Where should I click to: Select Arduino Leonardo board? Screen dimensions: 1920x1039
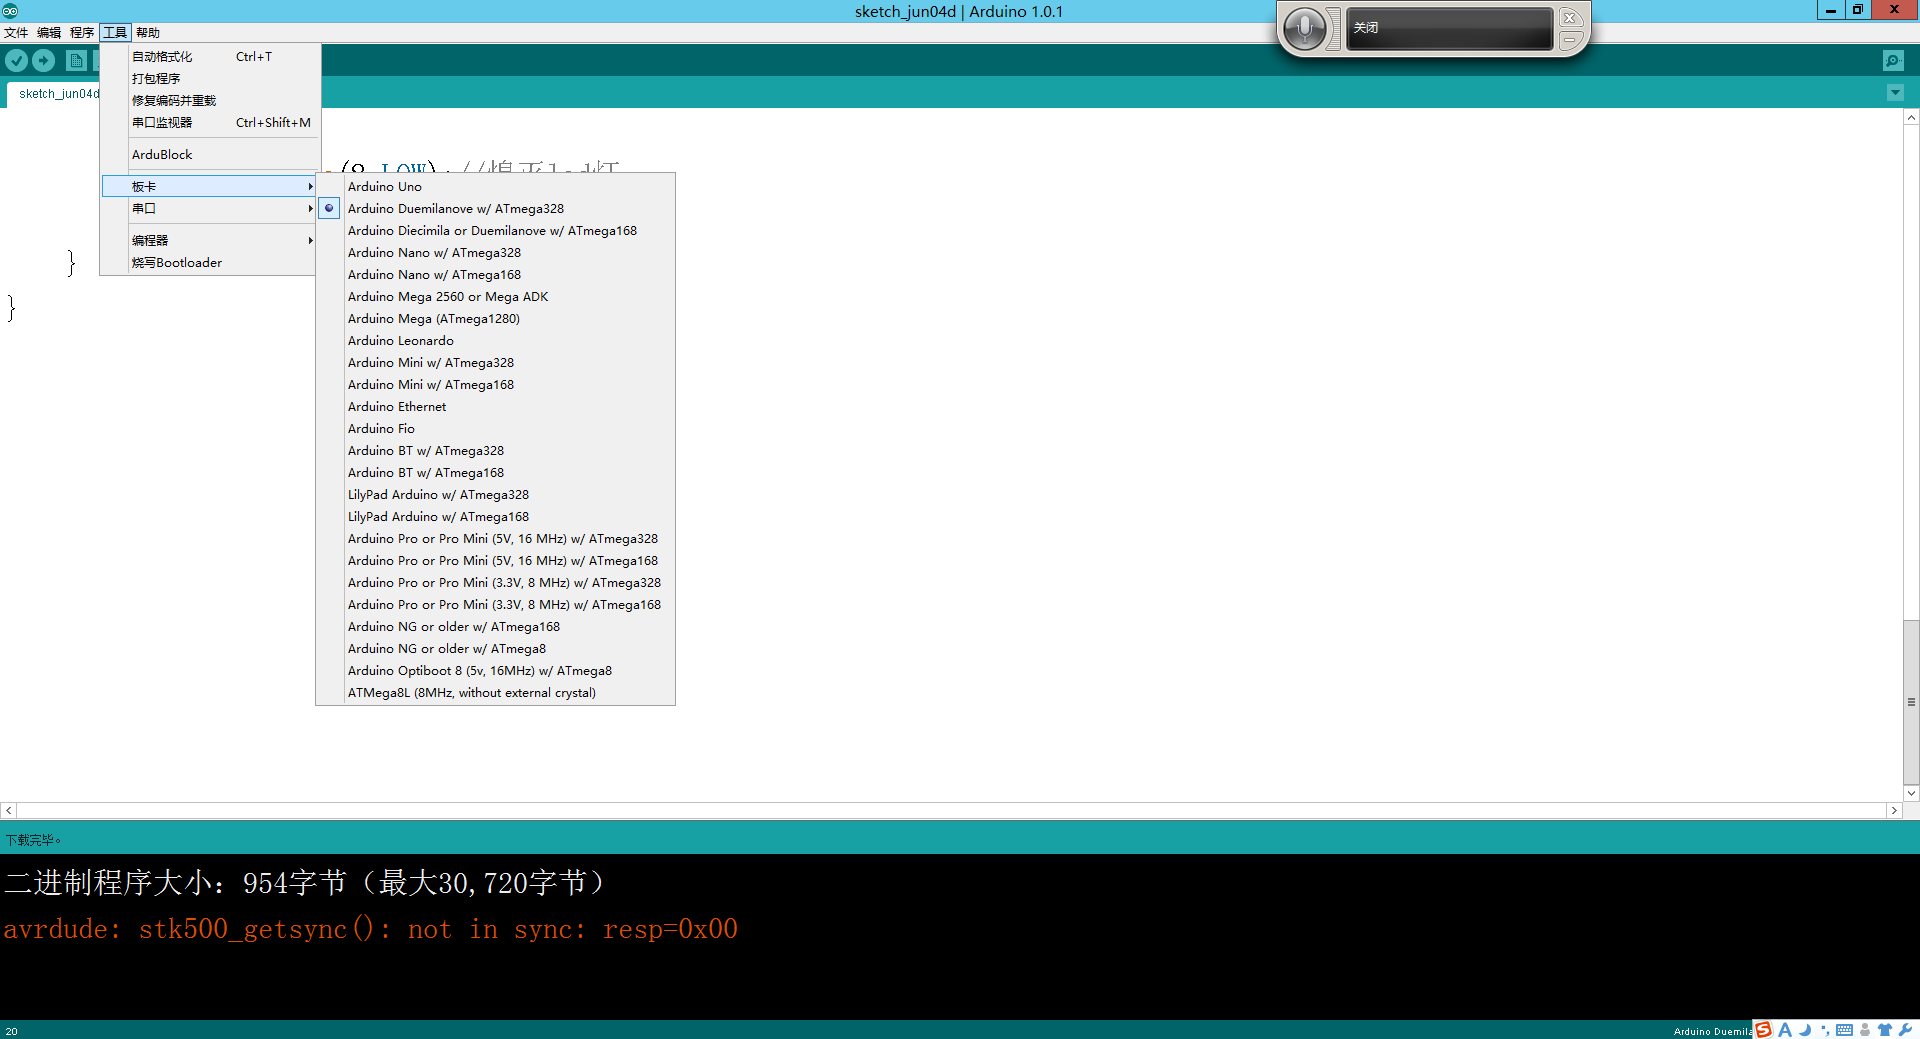[495, 340]
